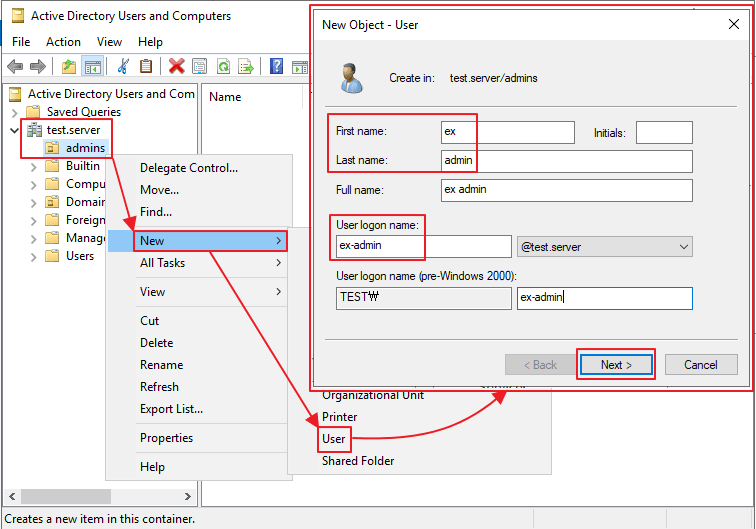Screen dimensions: 756x529
Task: Click the Initials input field
Action: (x=664, y=133)
